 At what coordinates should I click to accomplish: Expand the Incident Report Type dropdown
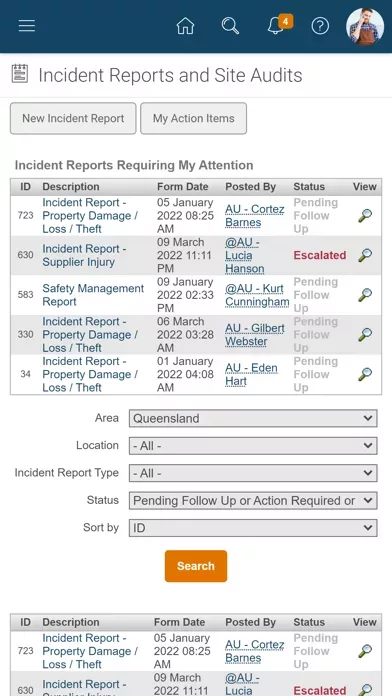253,473
